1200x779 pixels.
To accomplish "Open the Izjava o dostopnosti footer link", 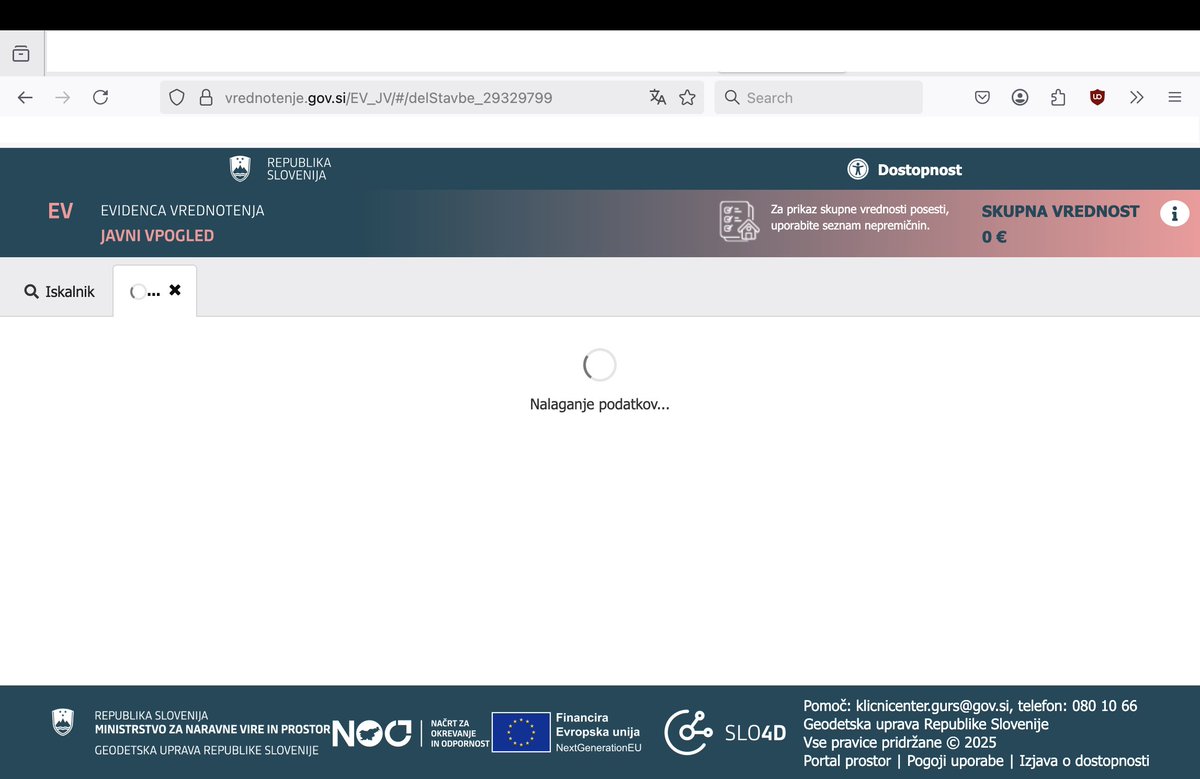I will [1084, 761].
